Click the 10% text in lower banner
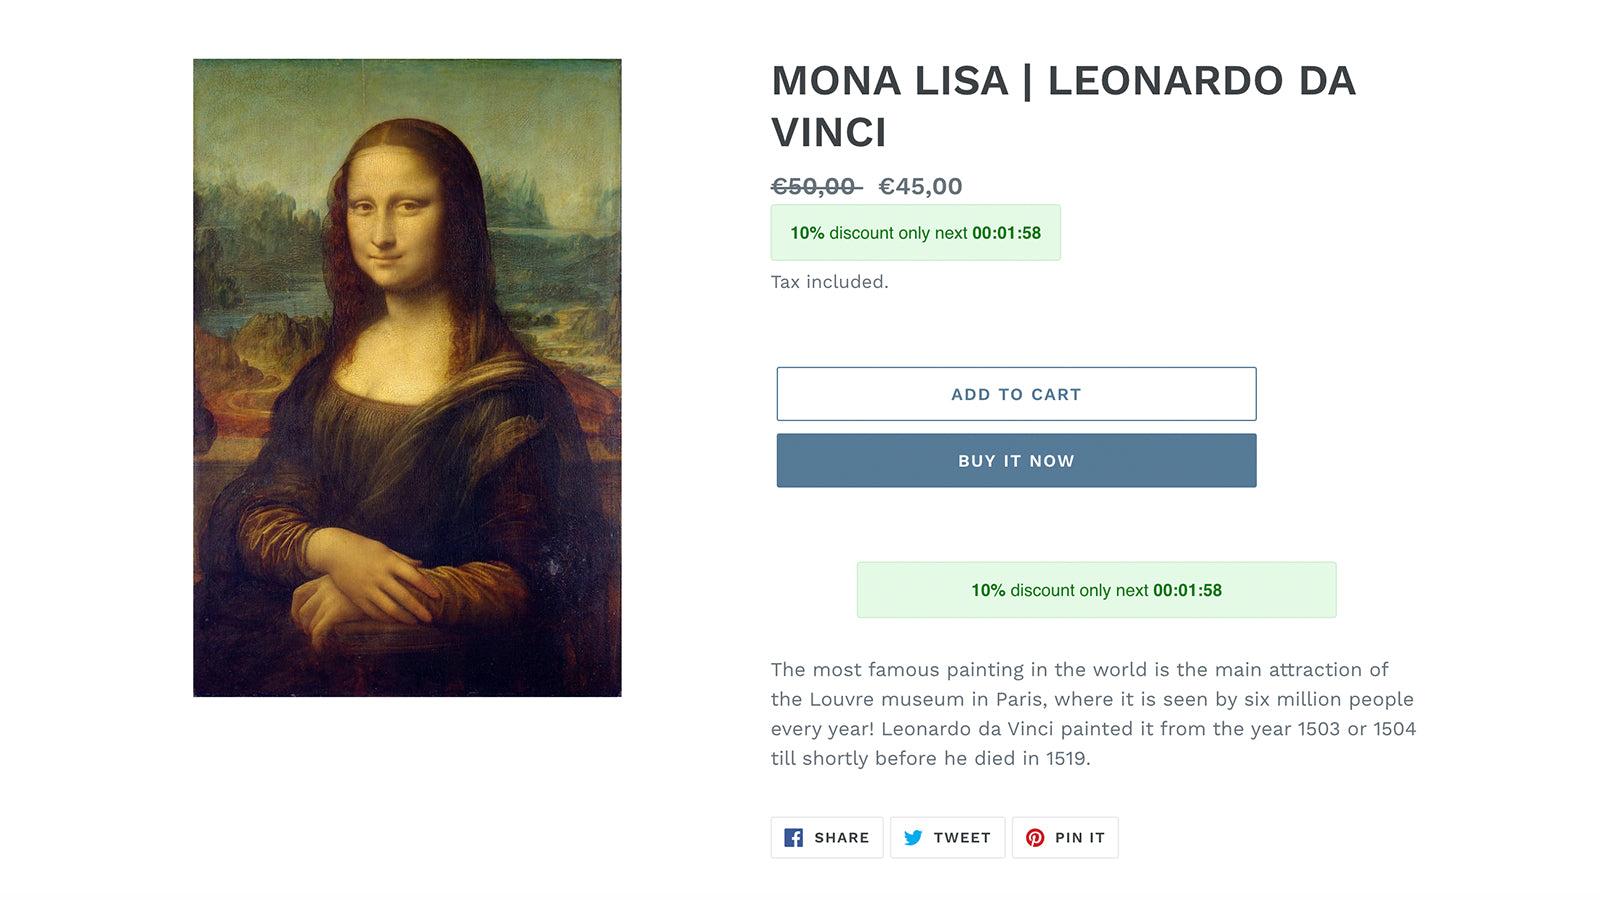The image size is (1600, 900). coord(988,590)
